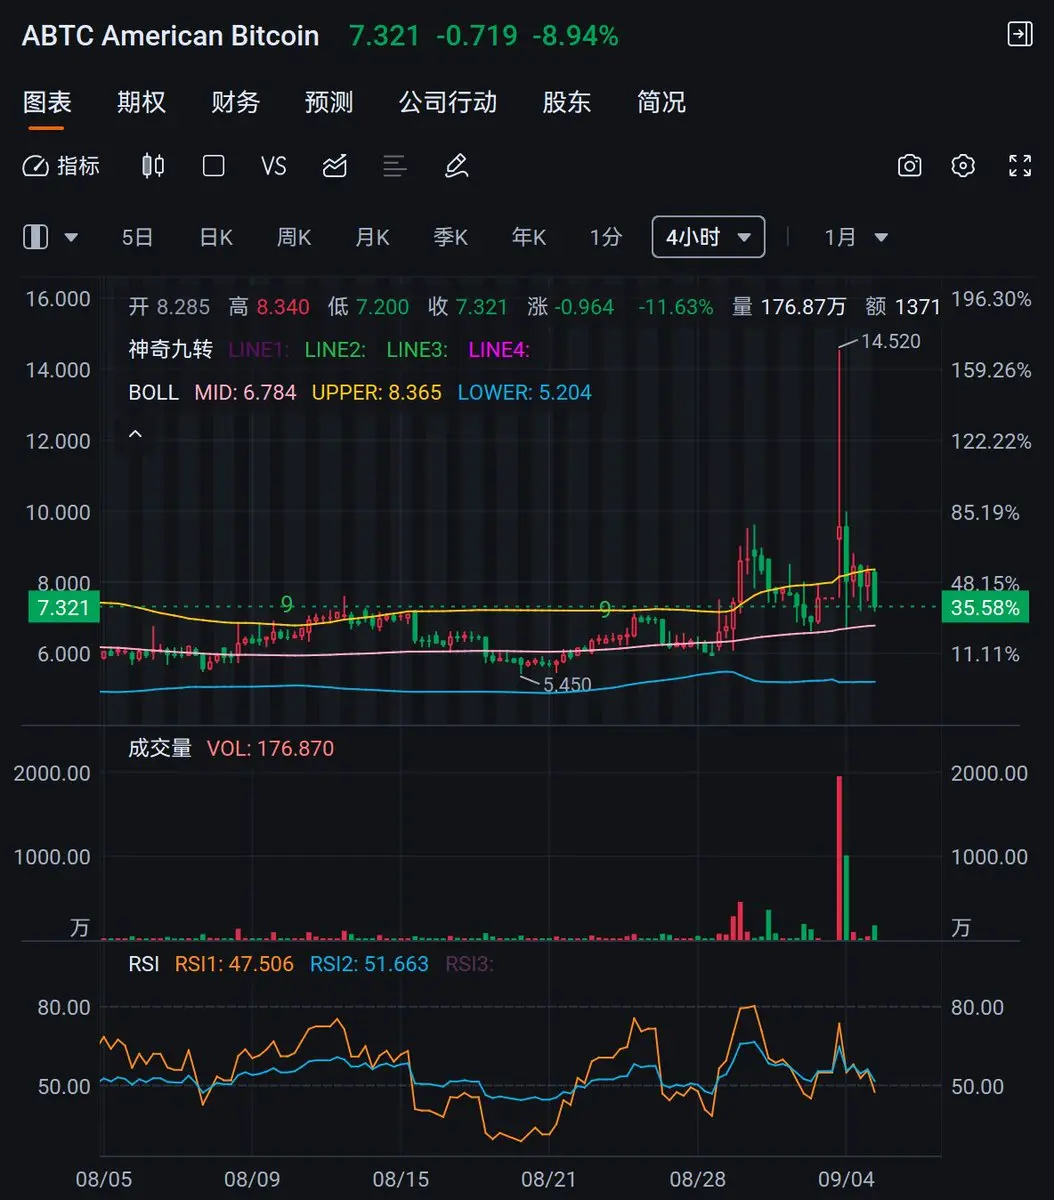
Task: Collapse the indicator legend caret
Action: tap(136, 435)
